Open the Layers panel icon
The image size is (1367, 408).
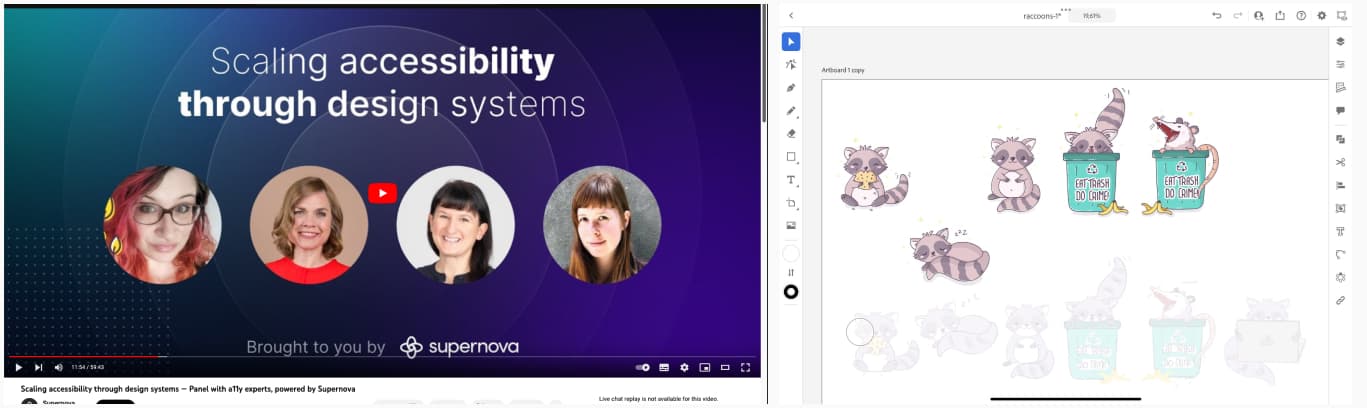(1340, 41)
